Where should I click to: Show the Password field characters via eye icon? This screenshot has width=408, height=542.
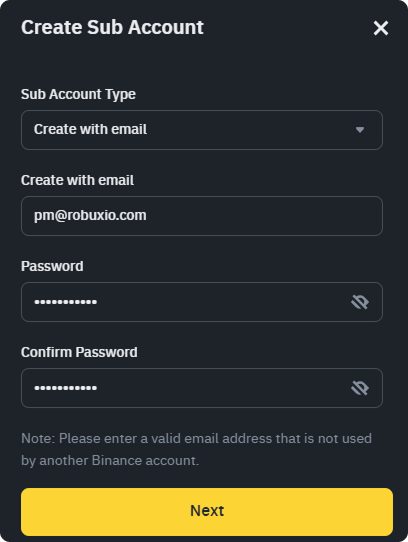pos(360,302)
